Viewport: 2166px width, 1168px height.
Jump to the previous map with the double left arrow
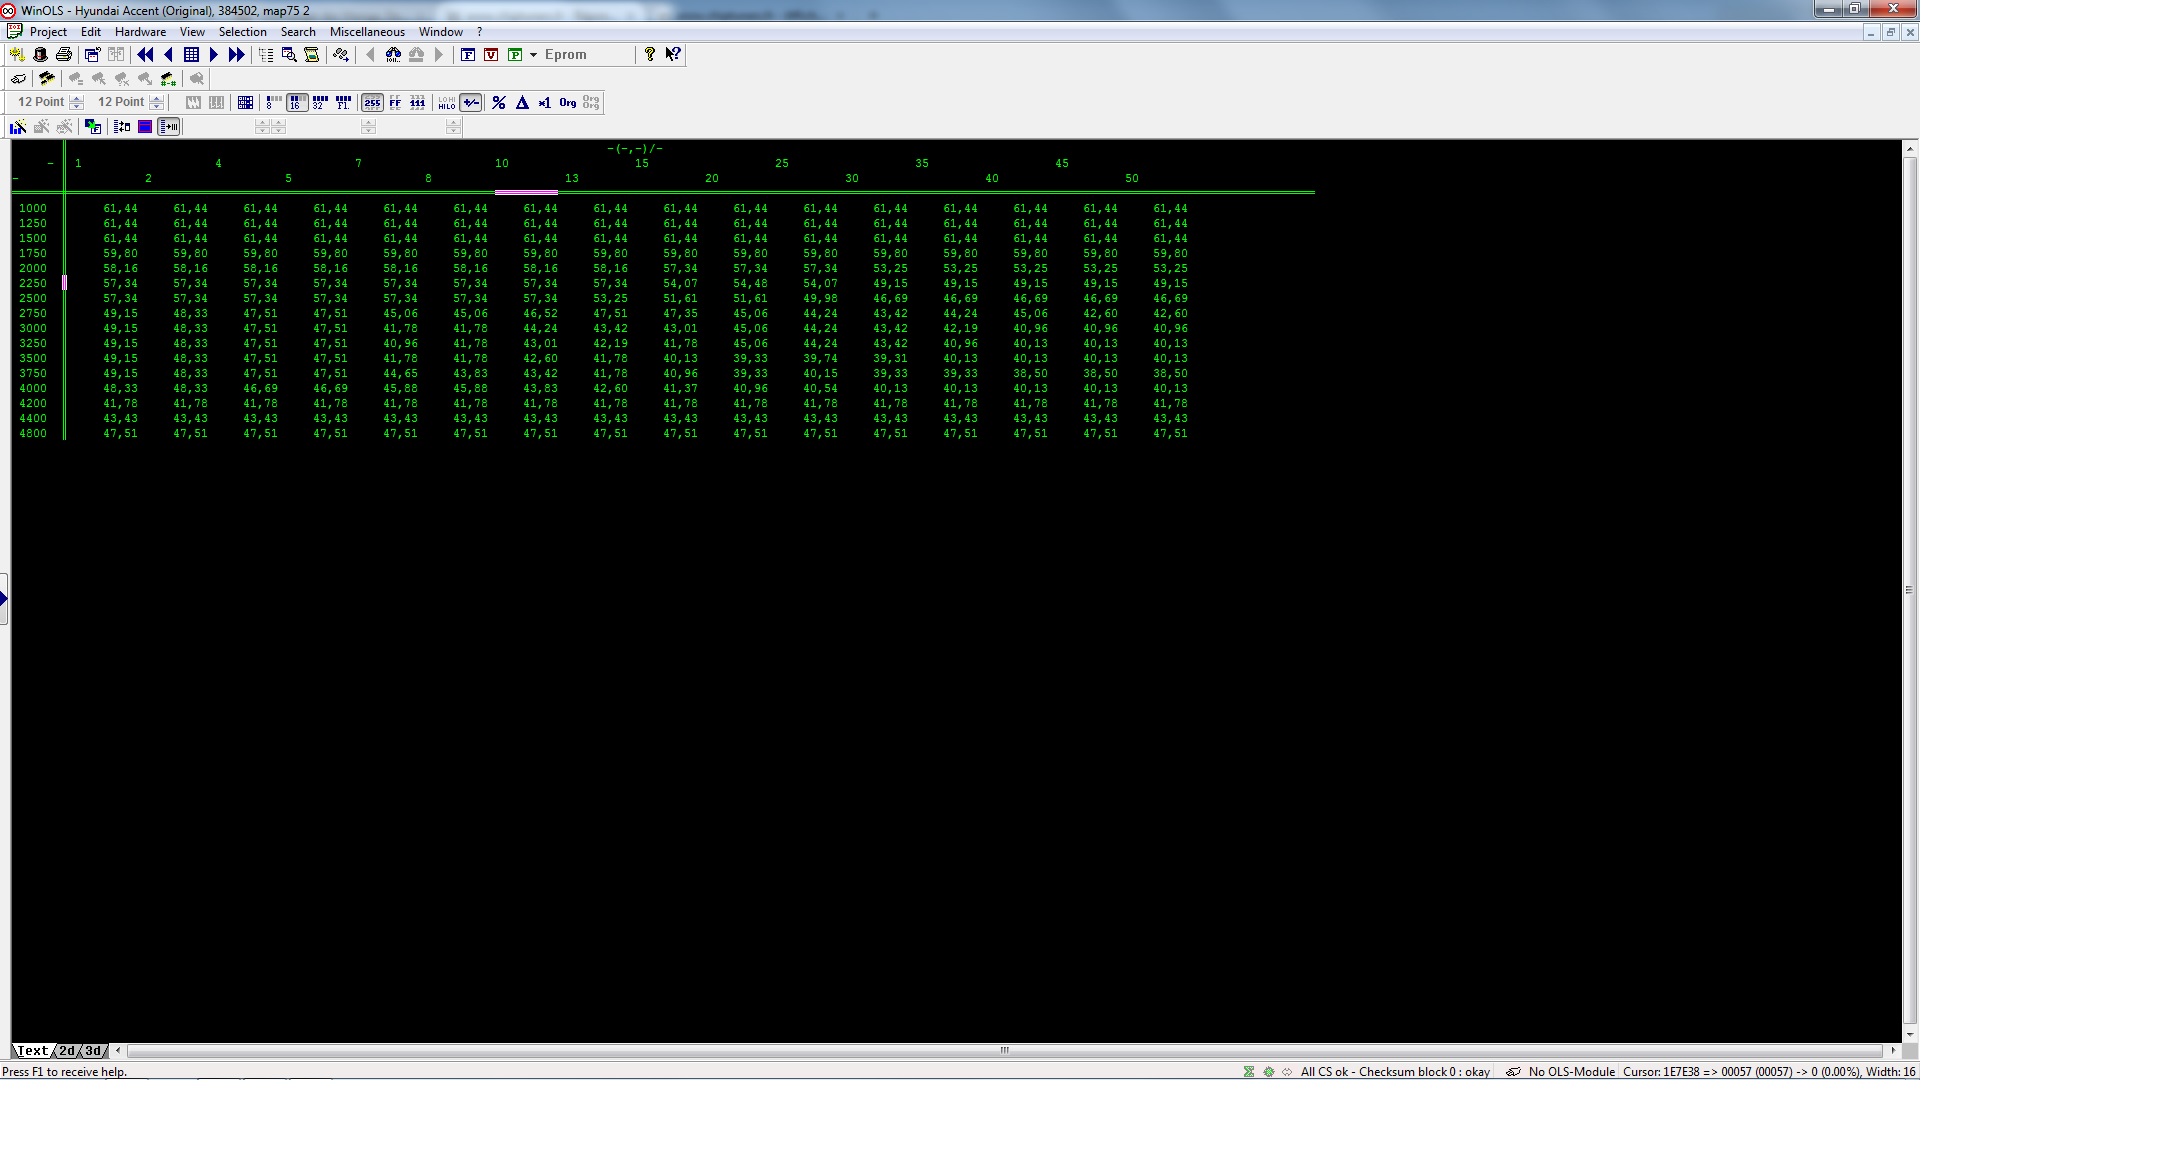(x=145, y=55)
